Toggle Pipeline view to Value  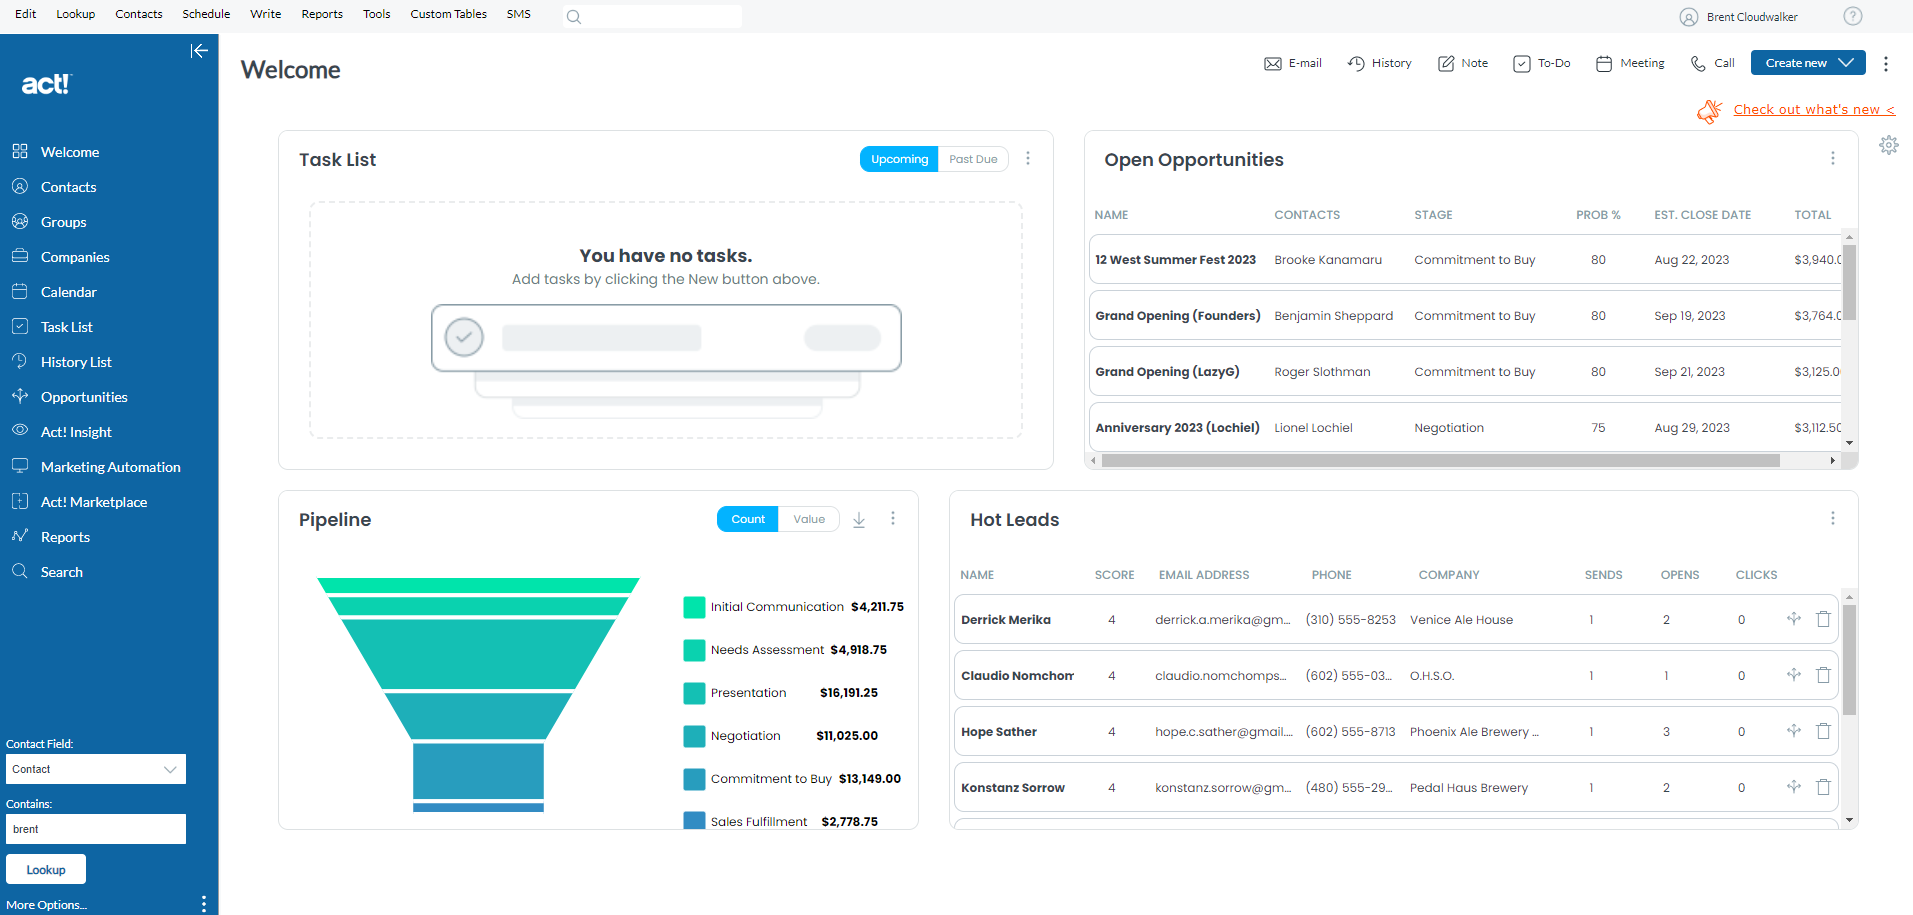pos(809,519)
